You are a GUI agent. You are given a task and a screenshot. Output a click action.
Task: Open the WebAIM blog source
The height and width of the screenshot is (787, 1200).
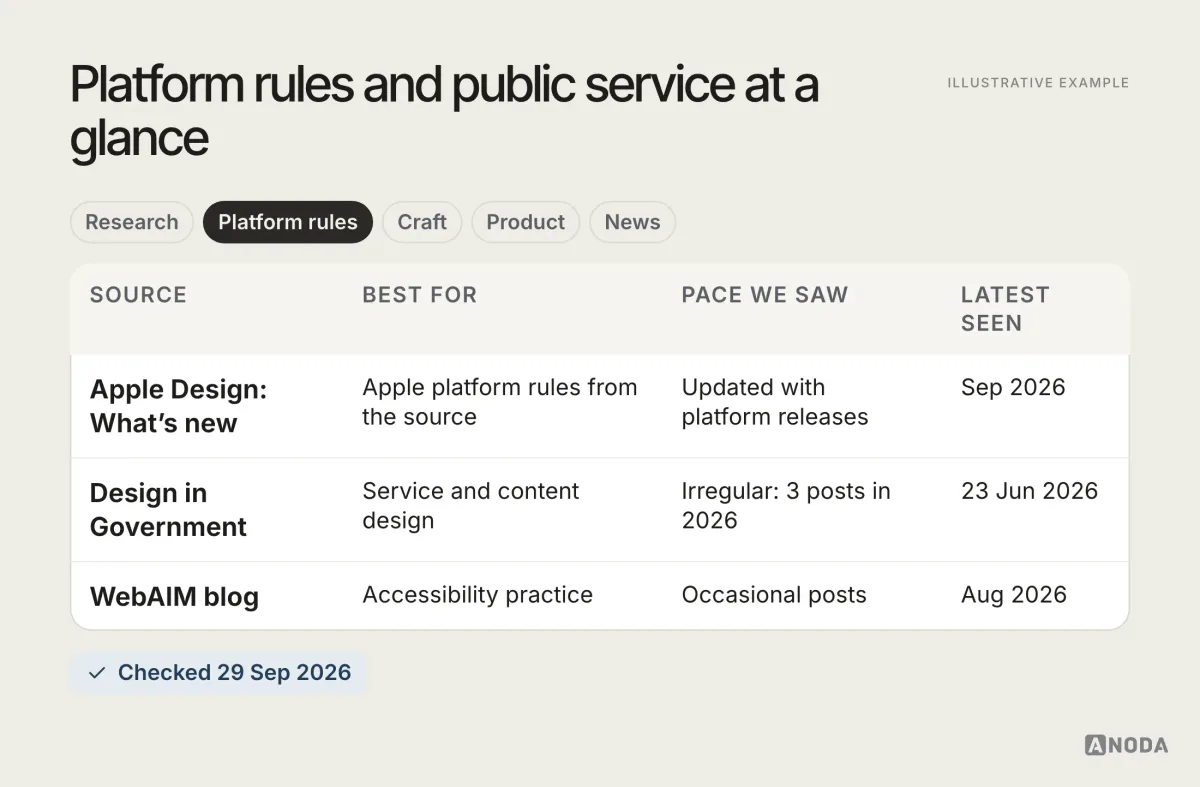click(x=174, y=597)
